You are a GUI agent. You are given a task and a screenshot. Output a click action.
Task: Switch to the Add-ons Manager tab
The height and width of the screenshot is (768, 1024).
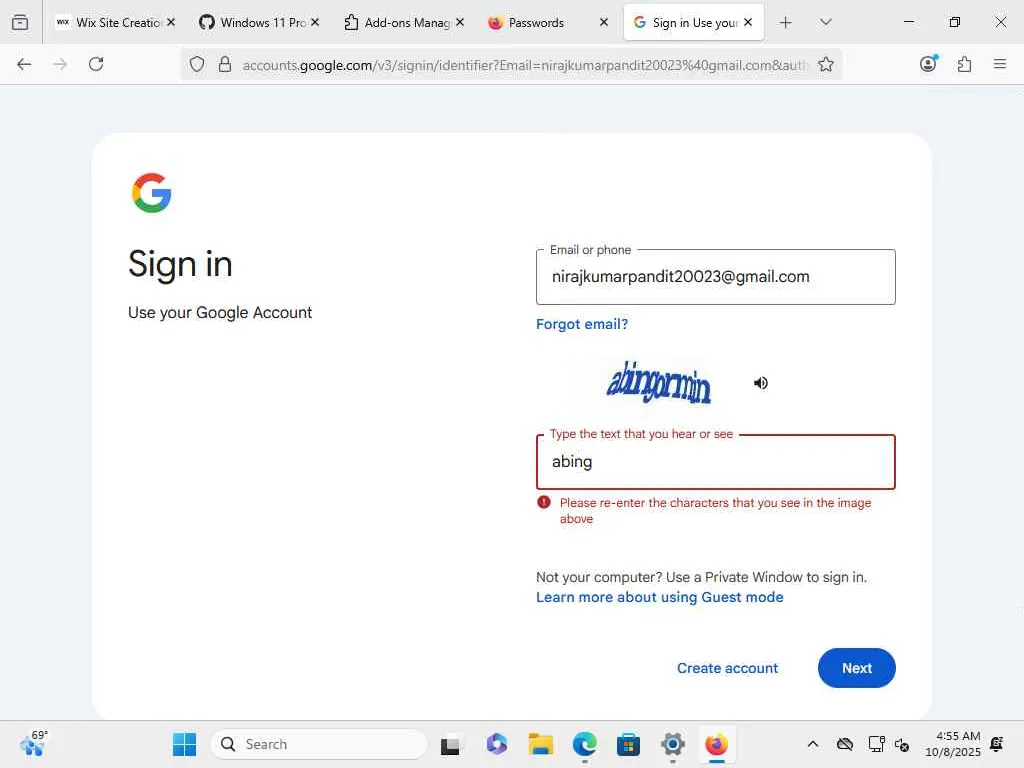[x=404, y=22]
